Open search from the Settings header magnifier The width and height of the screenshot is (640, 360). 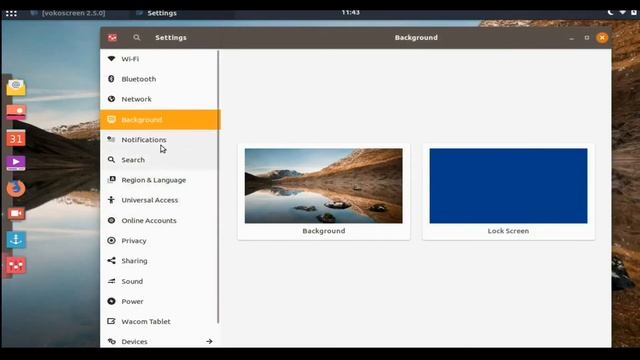pyautogui.click(x=137, y=38)
